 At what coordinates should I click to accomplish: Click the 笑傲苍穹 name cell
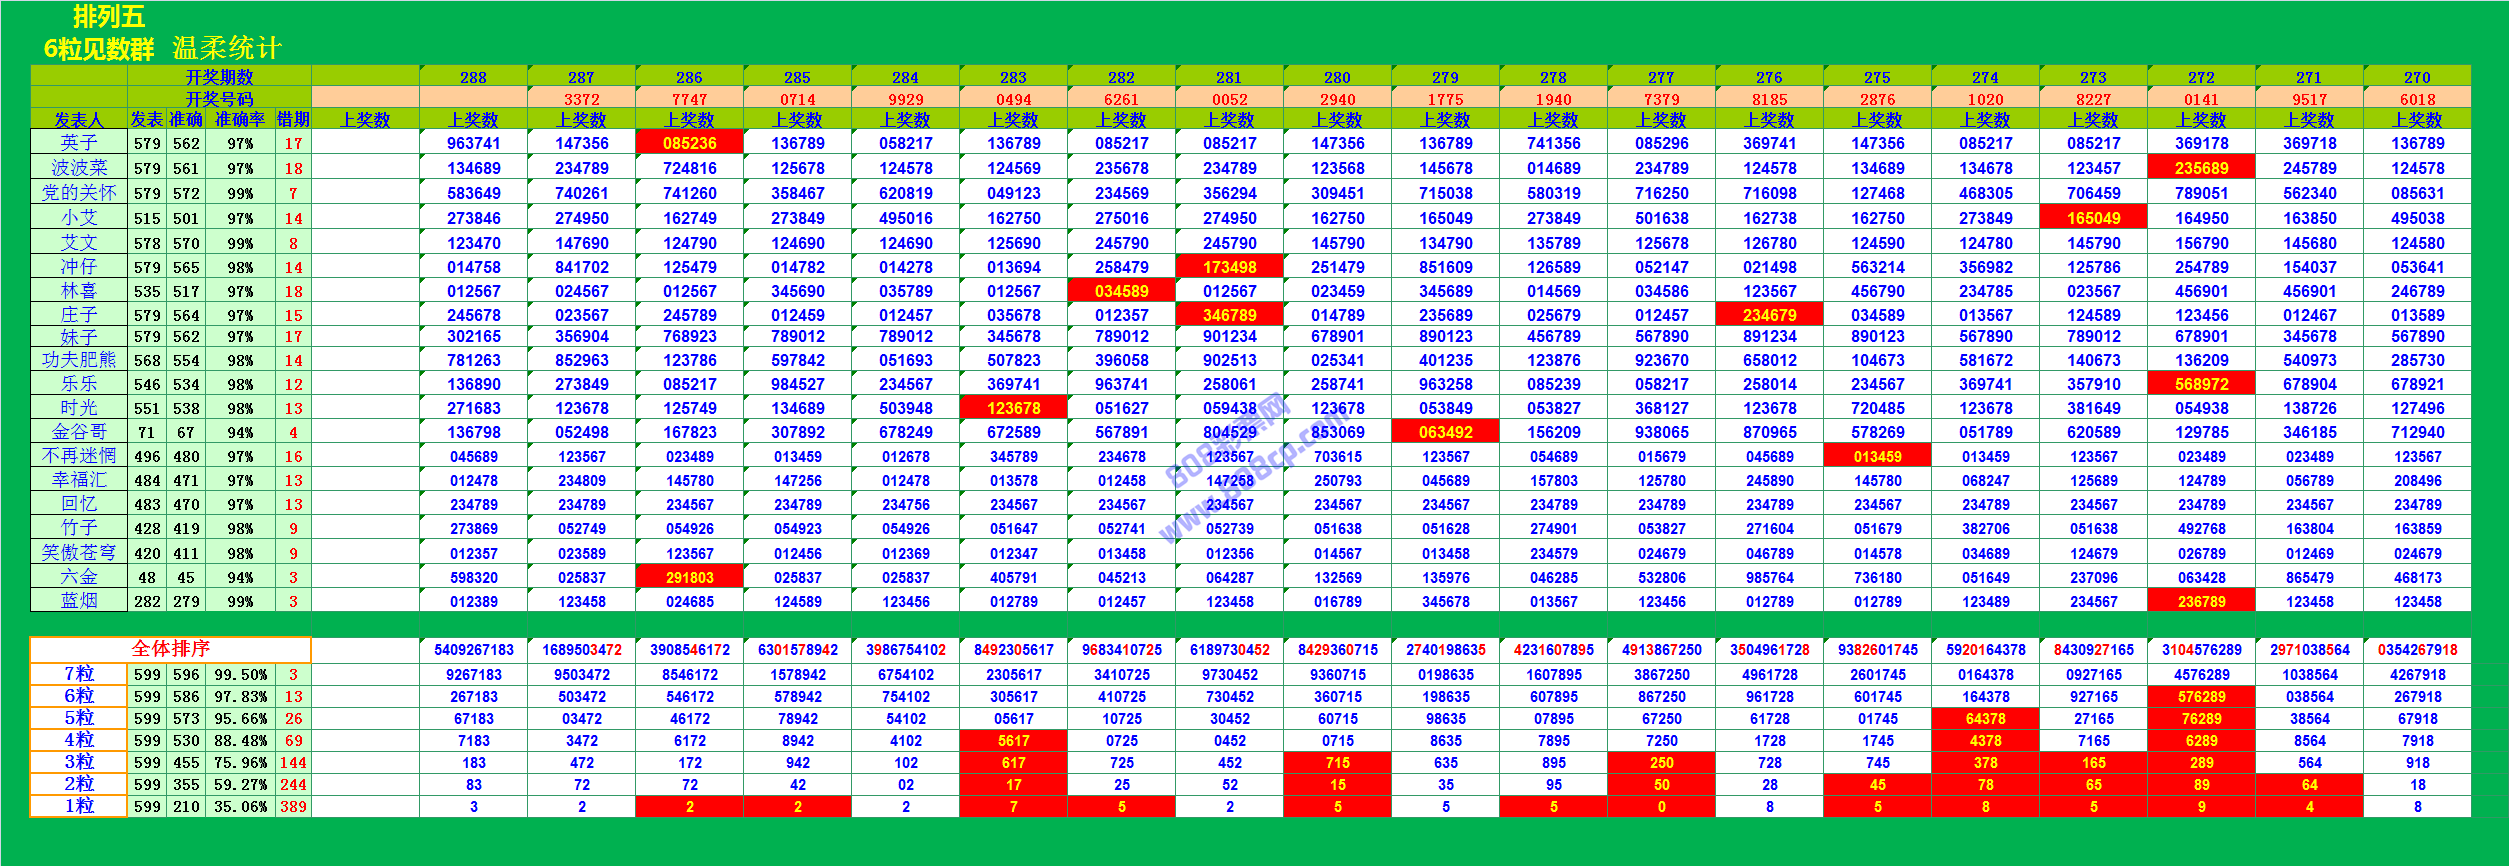coord(78,553)
